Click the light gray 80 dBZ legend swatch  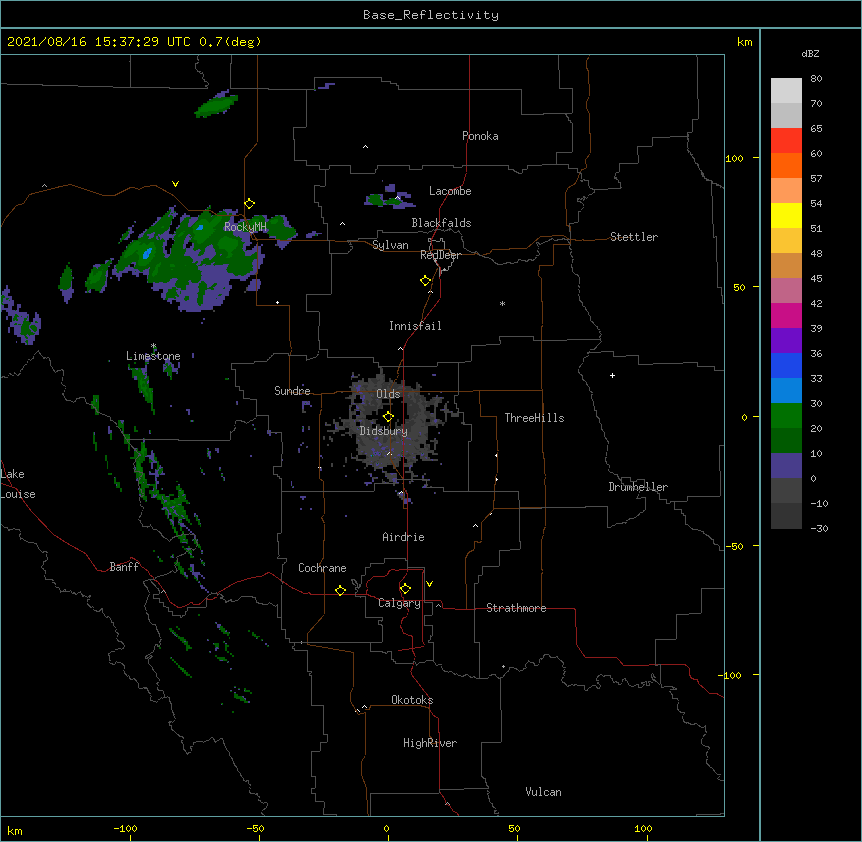[786, 91]
